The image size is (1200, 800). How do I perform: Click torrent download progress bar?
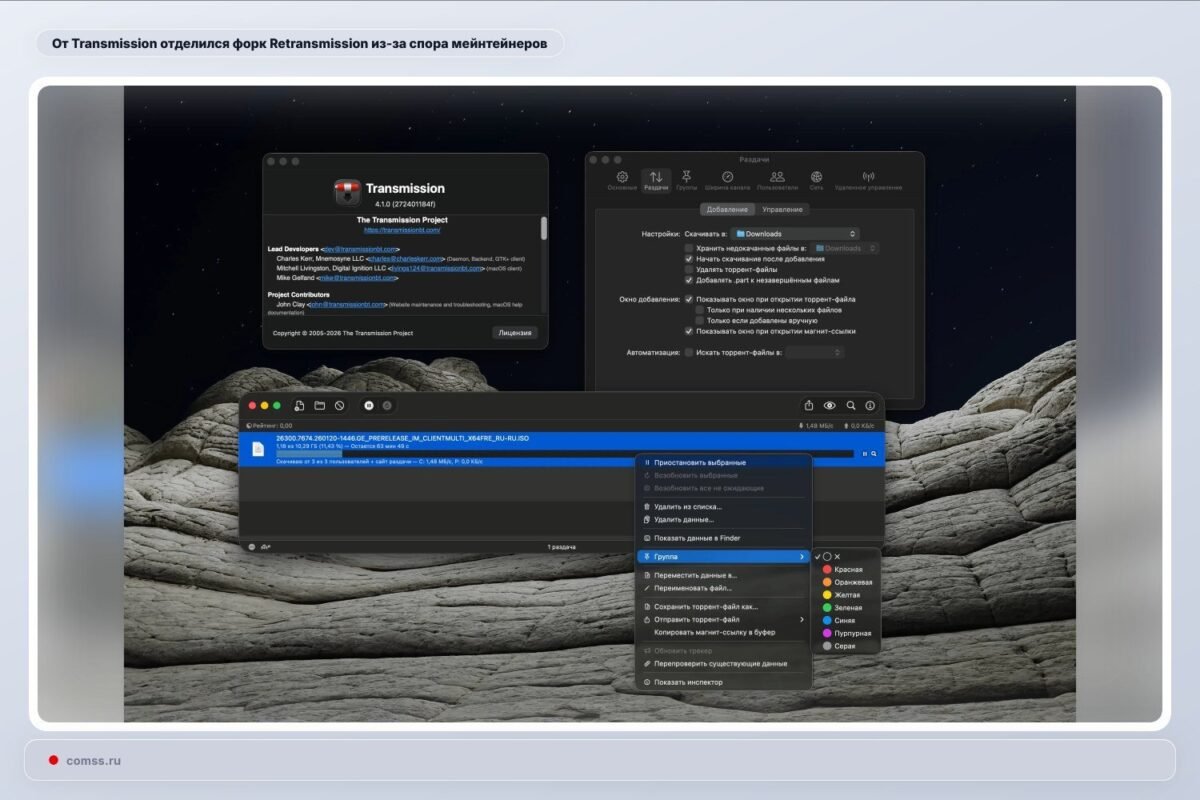tap(565, 454)
